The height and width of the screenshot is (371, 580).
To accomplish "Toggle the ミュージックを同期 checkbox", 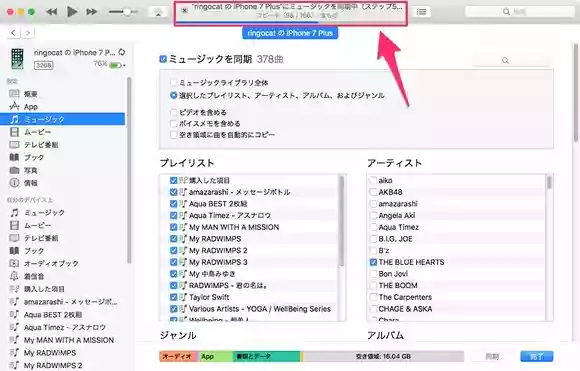I will [163, 59].
